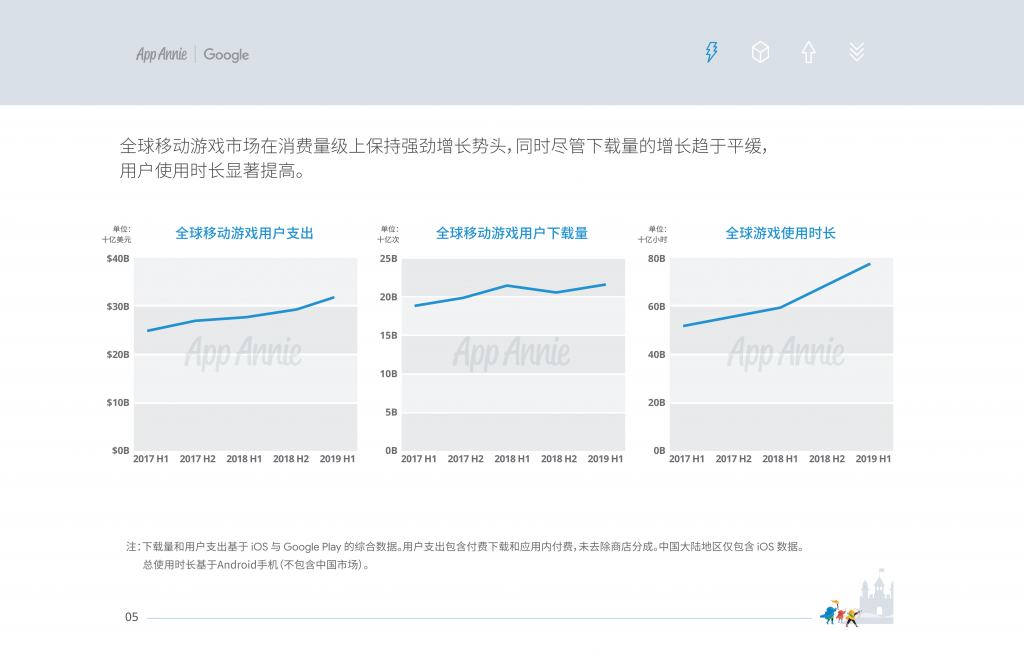This screenshot has width=1024, height=655.
Task: Click the blue lightning bolt icon
Action: (x=711, y=51)
